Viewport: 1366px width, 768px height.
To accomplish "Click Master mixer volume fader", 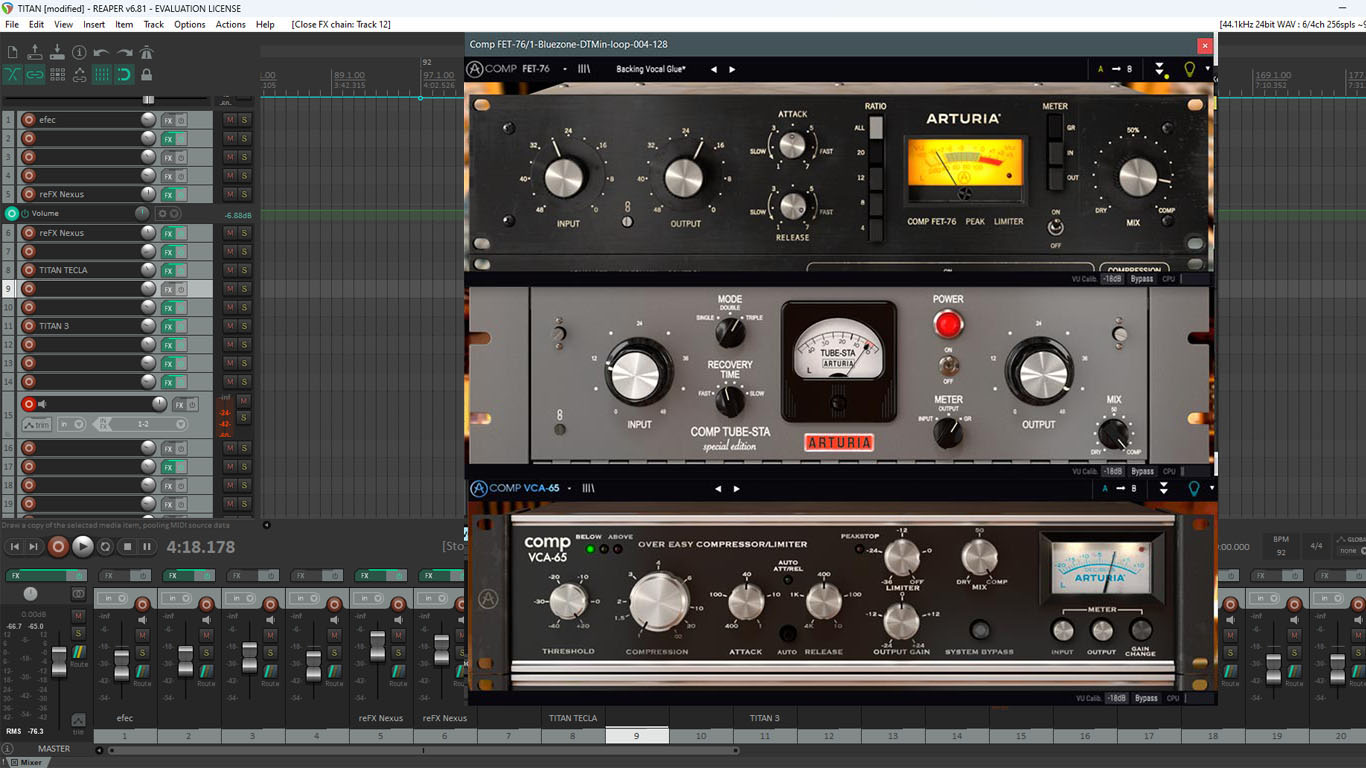I will 59,660.
